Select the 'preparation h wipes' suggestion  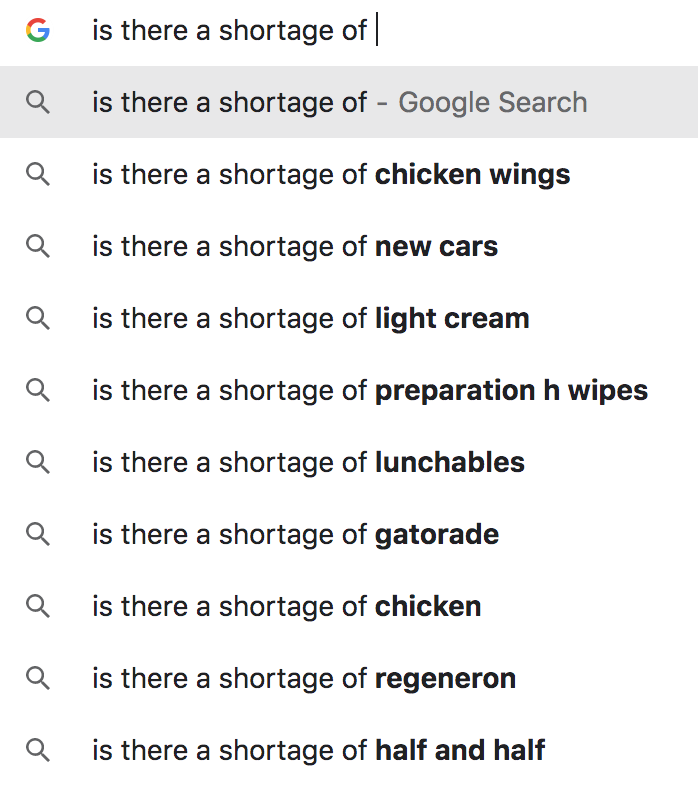[x=370, y=391]
